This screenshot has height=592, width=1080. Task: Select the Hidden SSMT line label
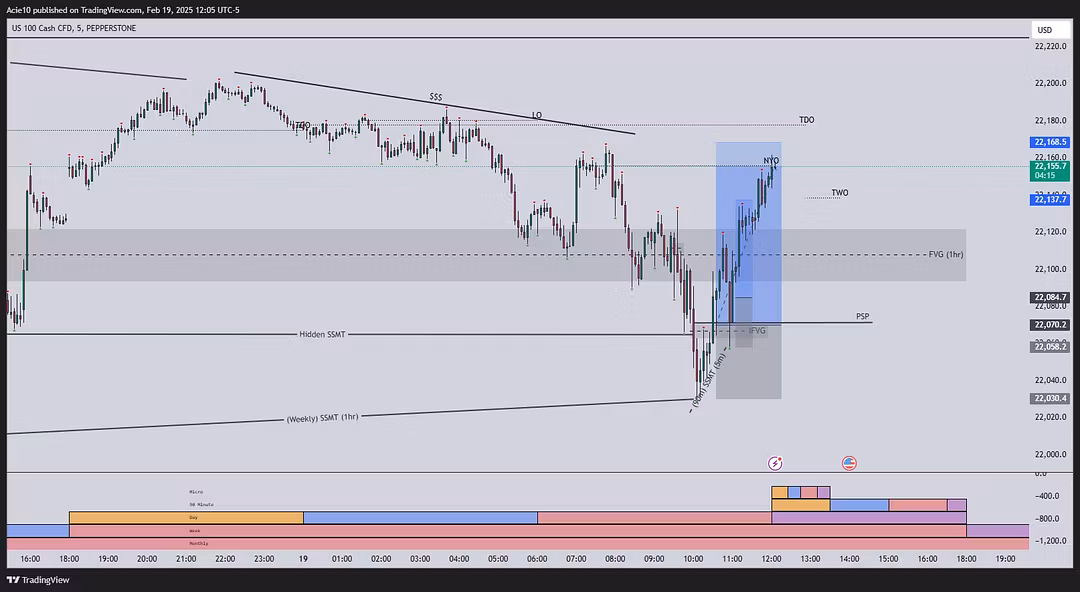(x=321, y=334)
